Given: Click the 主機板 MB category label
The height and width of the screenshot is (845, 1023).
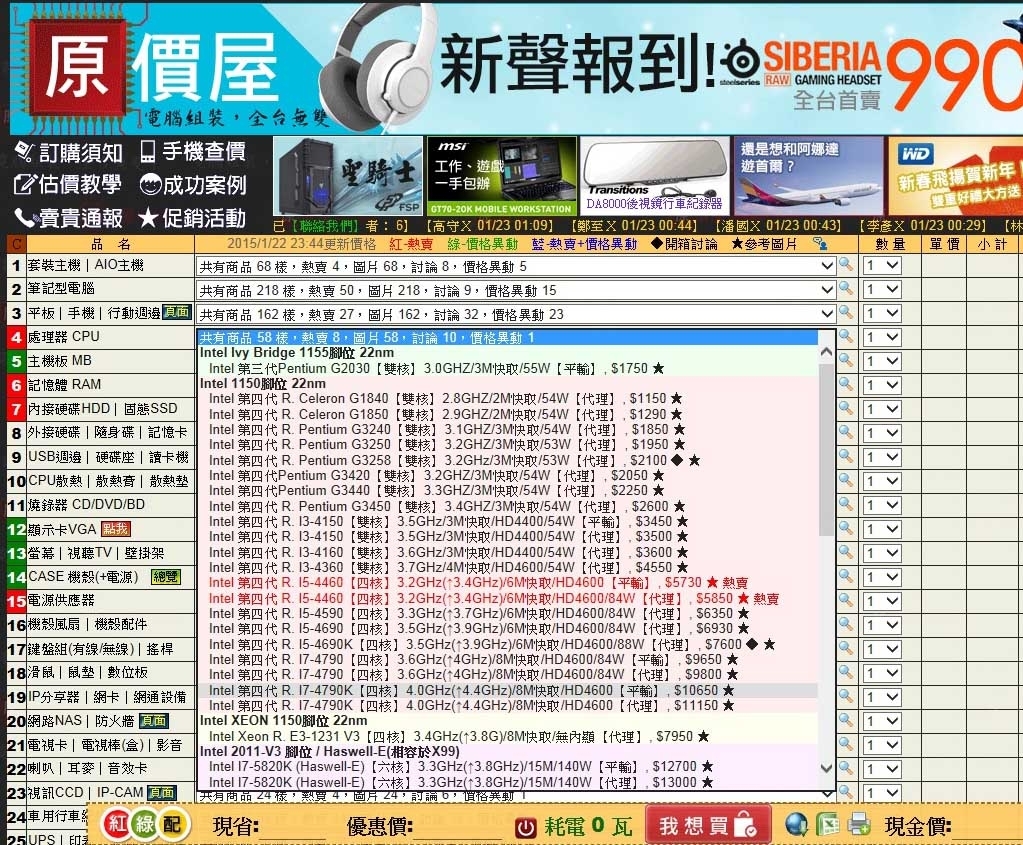Looking at the screenshot, I should click(59, 361).
